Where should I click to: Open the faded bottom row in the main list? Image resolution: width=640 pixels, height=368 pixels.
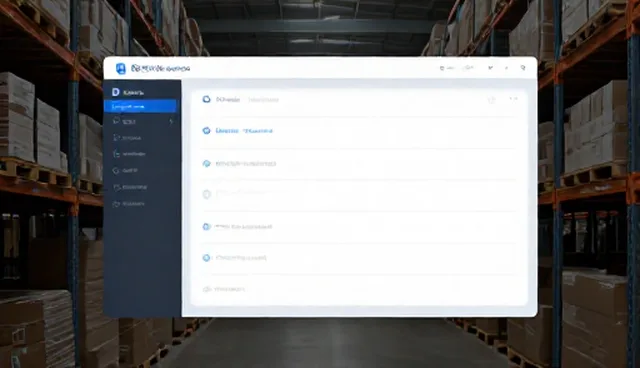point(359,289)
